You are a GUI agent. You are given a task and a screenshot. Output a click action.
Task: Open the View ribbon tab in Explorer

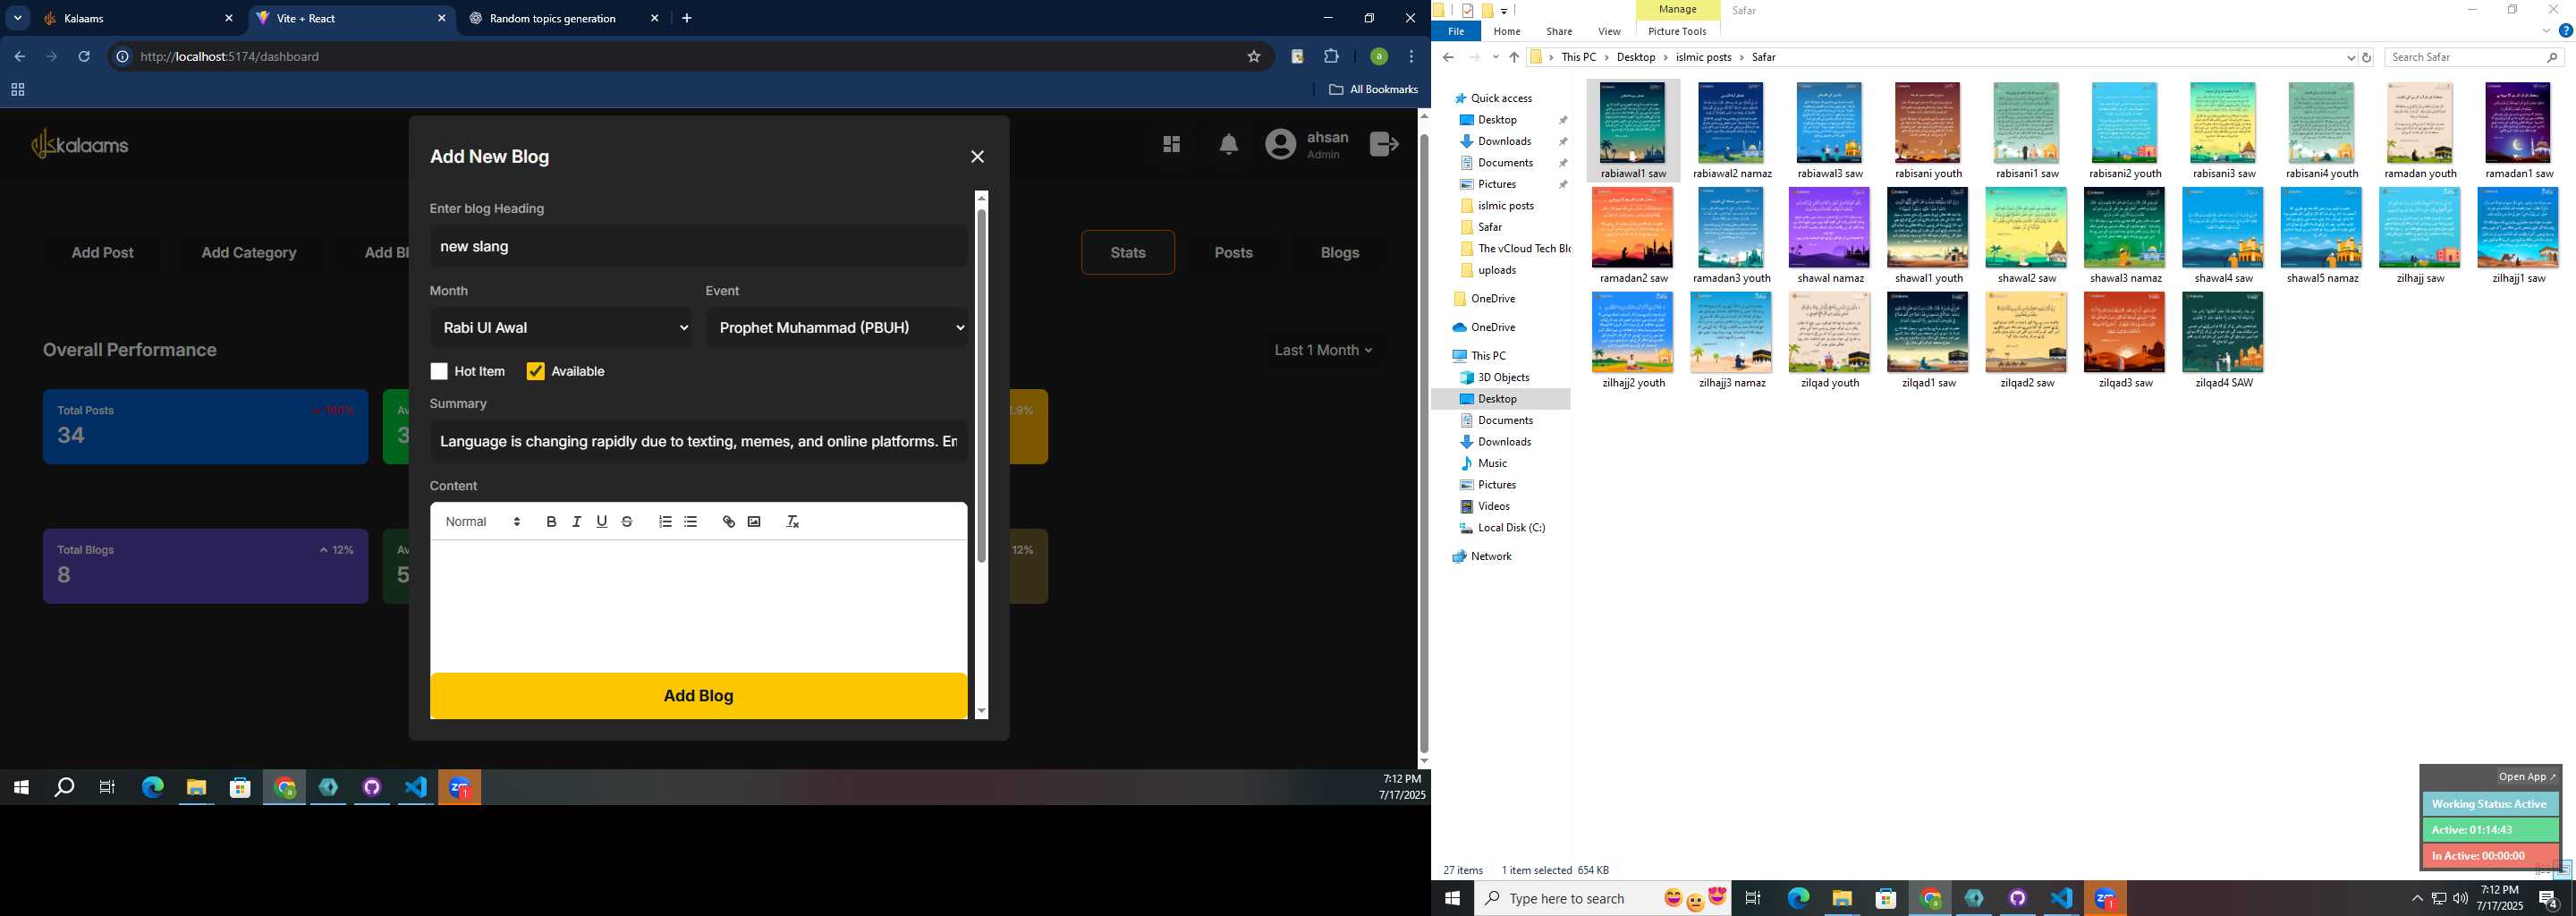click(x=1609, y=31)
